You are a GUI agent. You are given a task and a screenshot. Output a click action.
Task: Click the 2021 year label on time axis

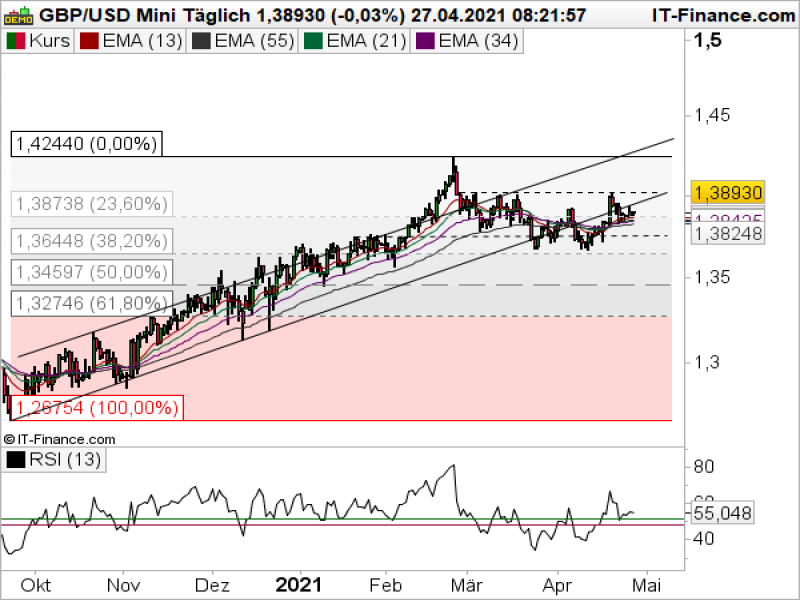tap(299, 585)
